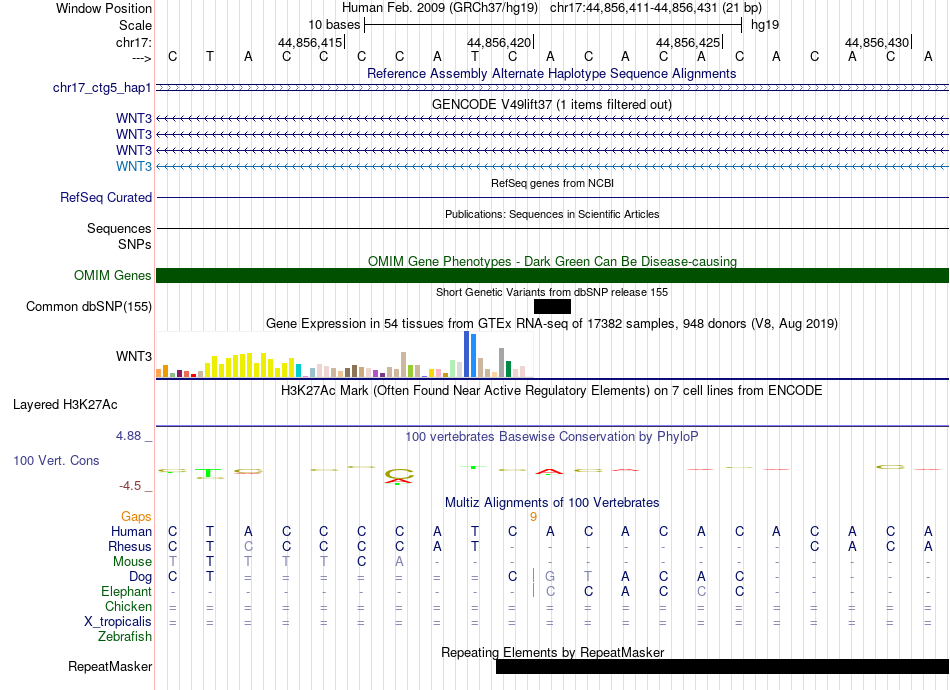Viewport: 950px width, 690px height.
Task: Open Short Genetic Variants from dbSNP title
Action: tap(552, 293)
